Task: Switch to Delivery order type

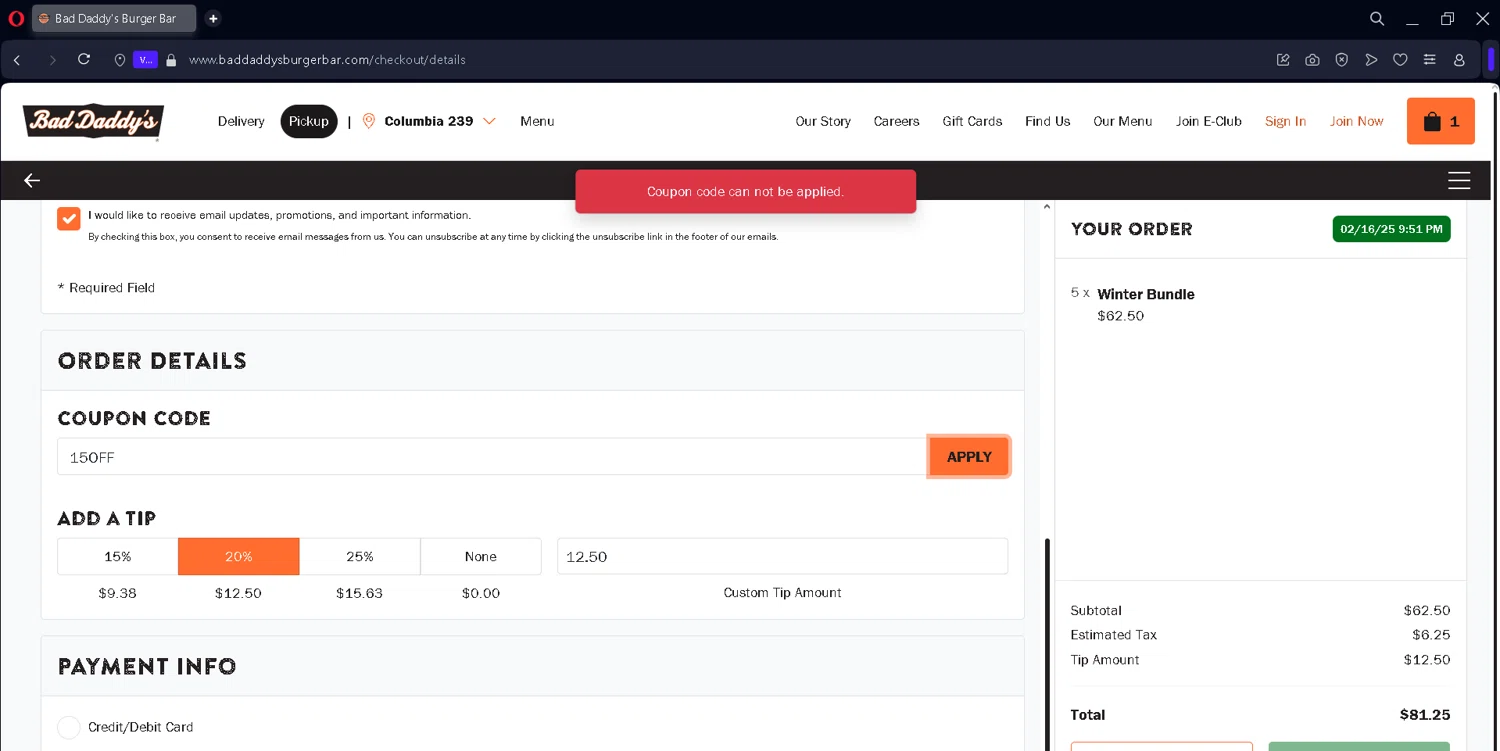Action: 241,121
